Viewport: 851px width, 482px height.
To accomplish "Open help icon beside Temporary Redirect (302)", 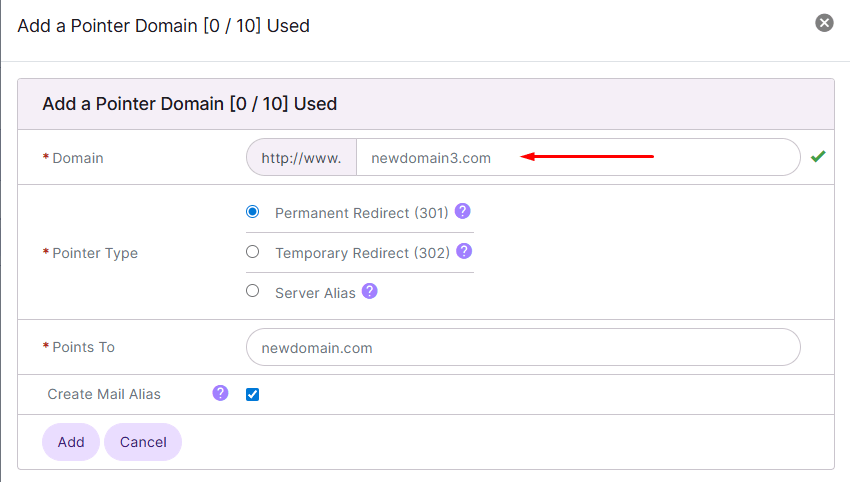I will tap(464, 251).
